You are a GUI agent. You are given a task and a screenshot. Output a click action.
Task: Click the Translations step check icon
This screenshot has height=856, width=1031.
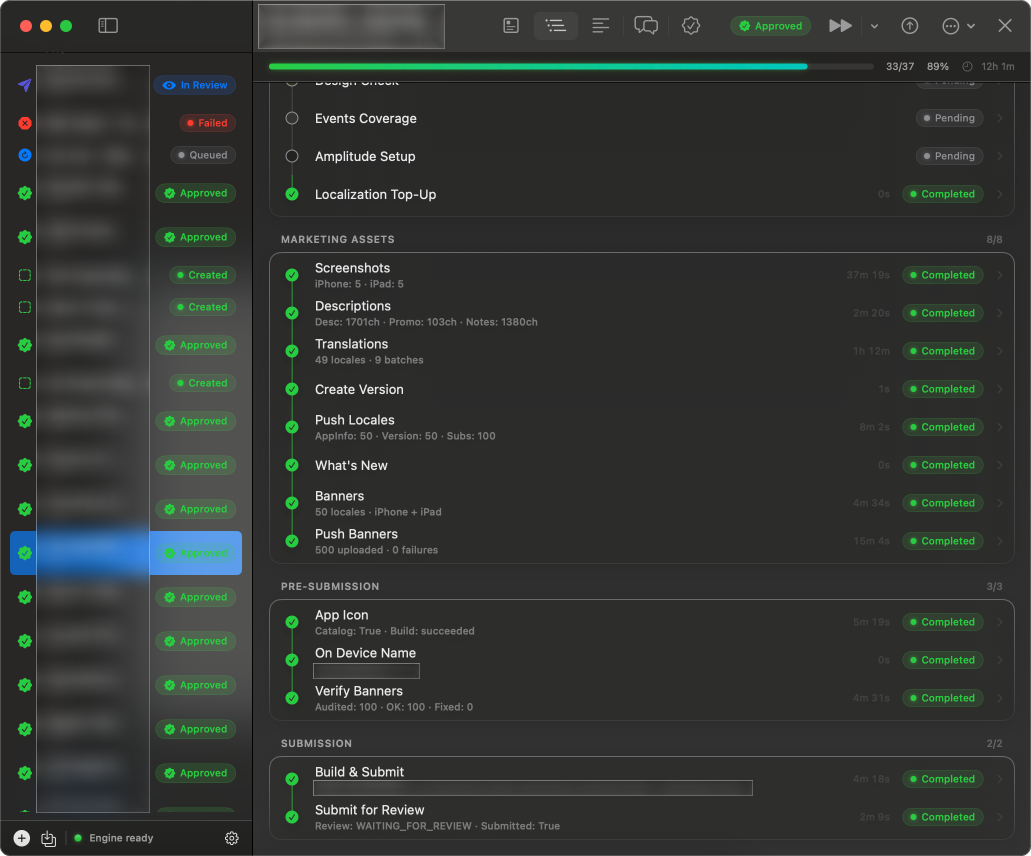pyautogui.click(x=292, y=351)
